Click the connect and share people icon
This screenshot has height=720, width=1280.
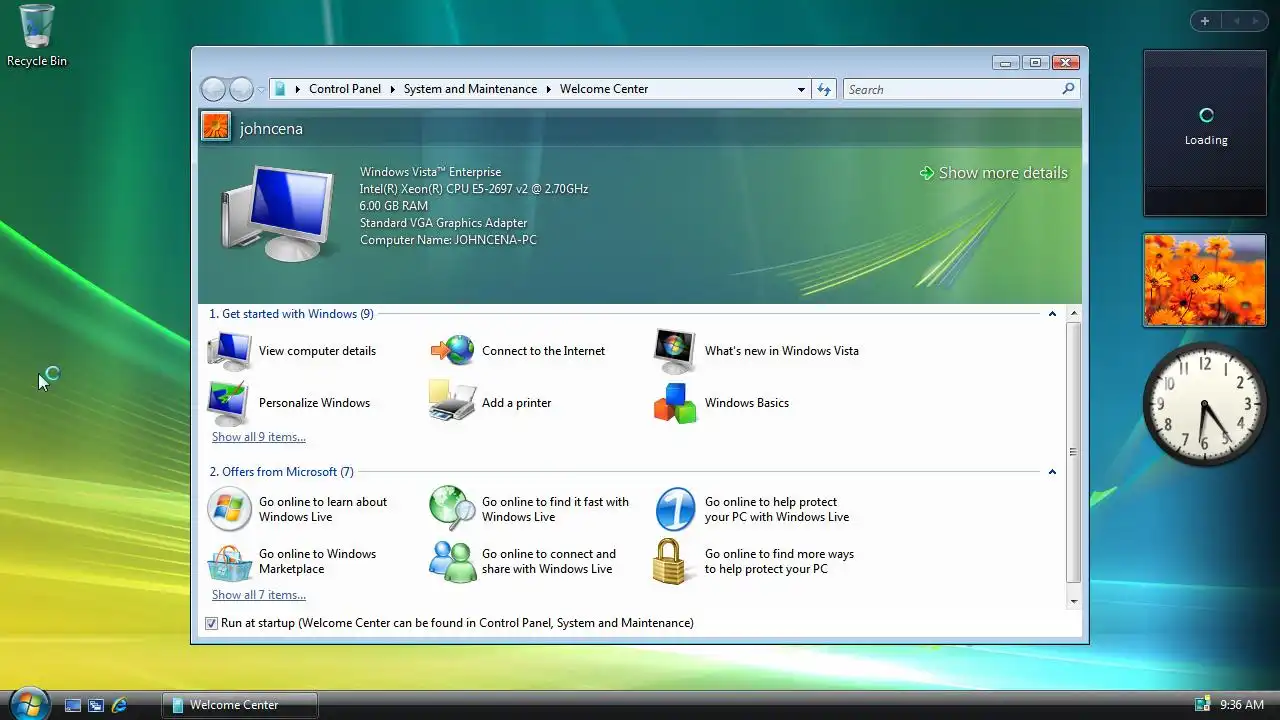pos(452,562)
